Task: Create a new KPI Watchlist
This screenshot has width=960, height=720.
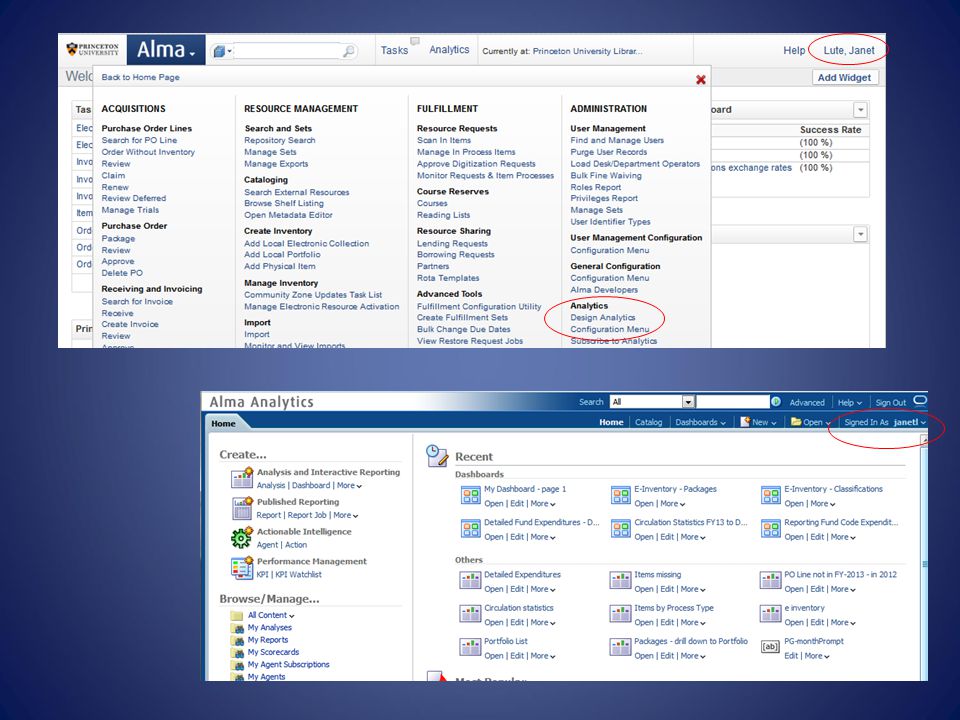Action: 298,575
